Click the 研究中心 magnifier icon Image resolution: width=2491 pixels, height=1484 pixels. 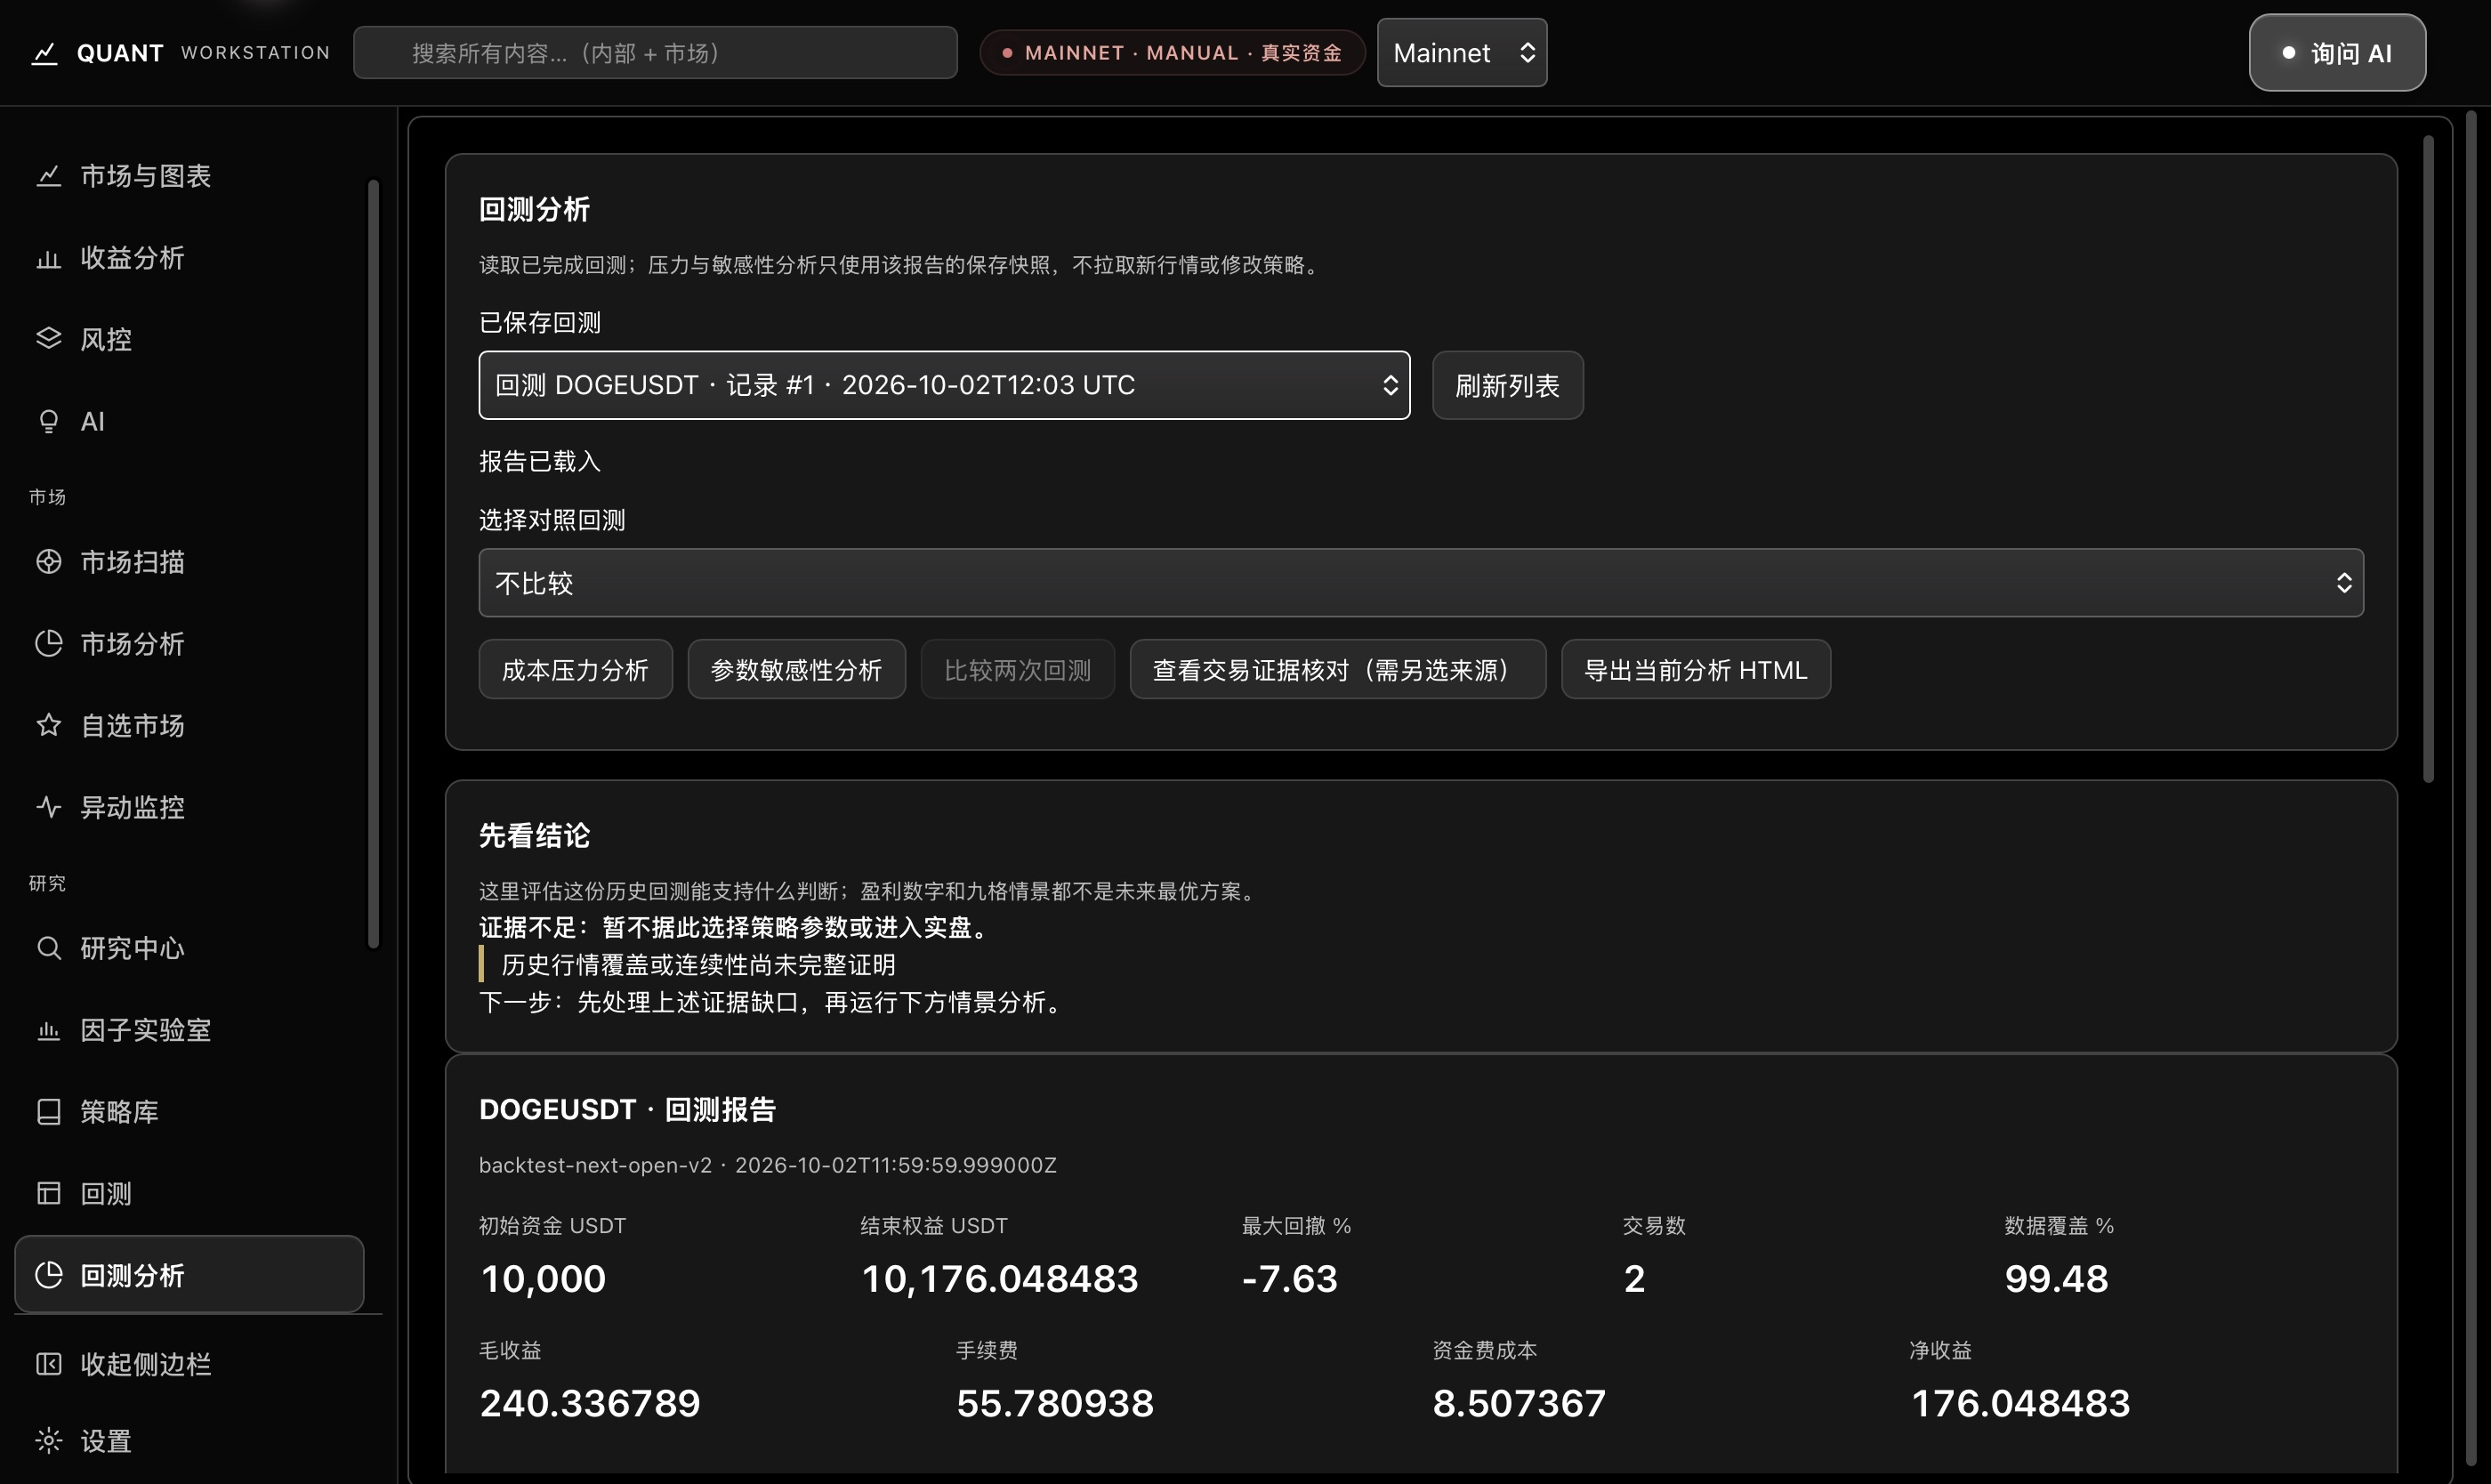pos(48,948)
